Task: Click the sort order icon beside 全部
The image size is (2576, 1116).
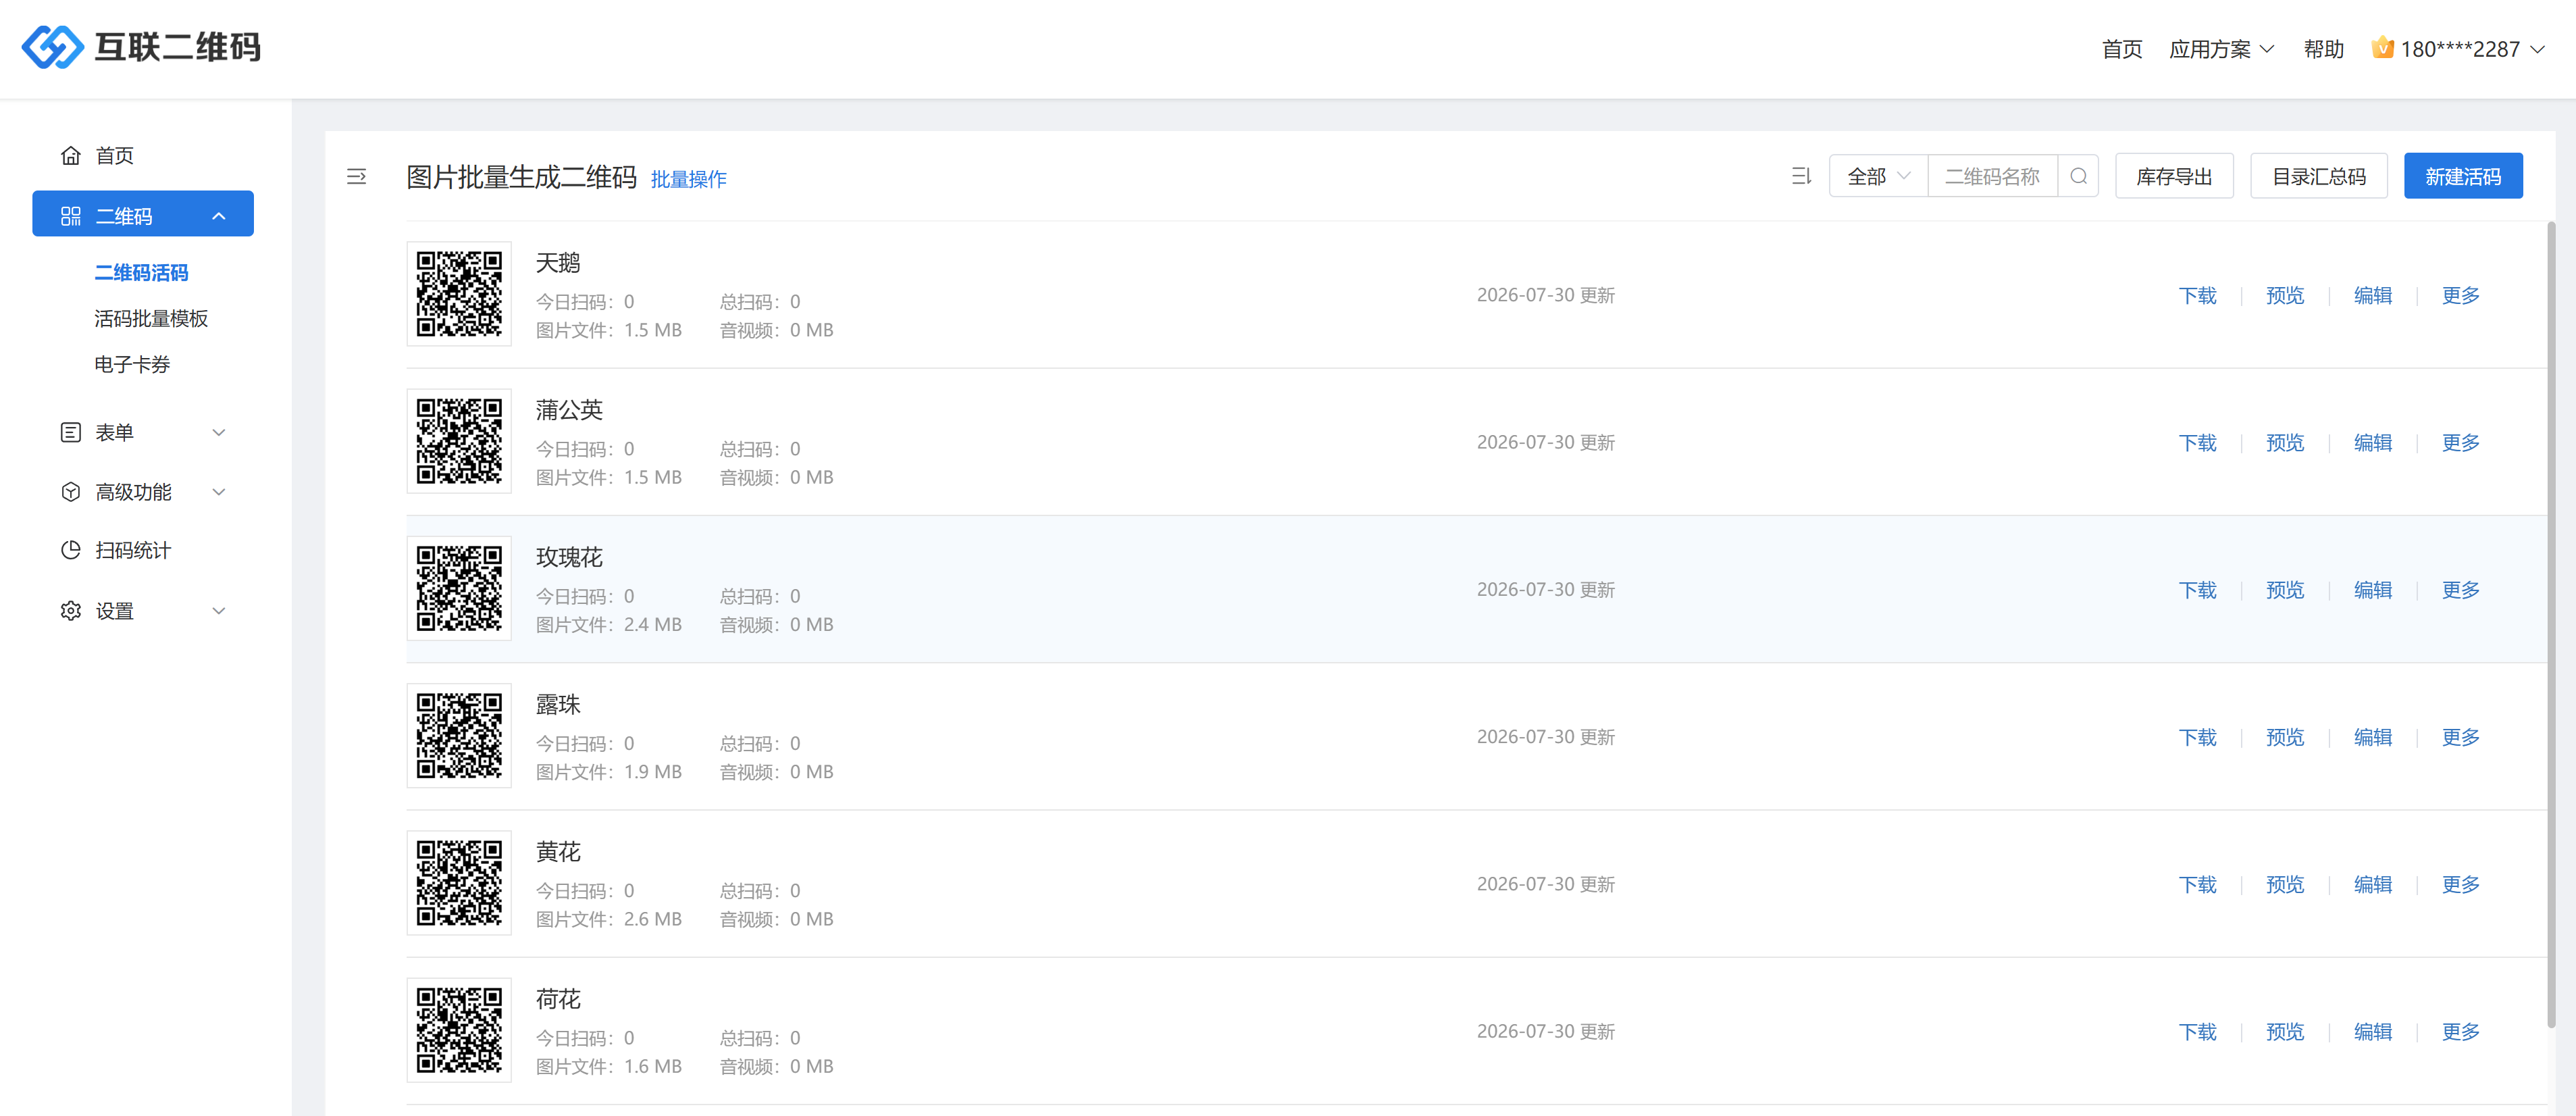Action: (1801, 176)
